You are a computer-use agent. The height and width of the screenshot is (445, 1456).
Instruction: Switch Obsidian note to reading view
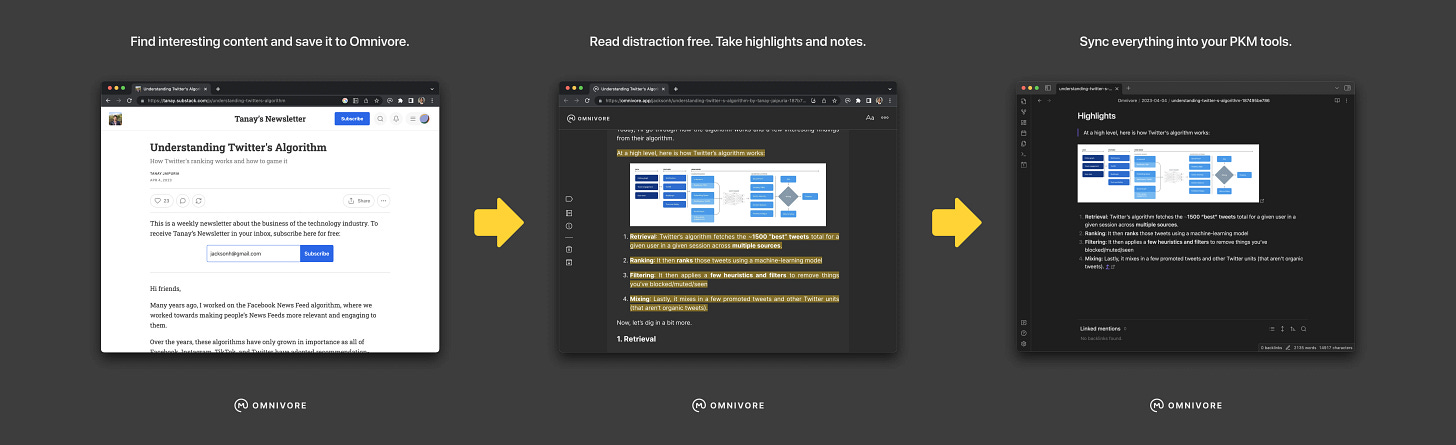(x=1337, y=100)
